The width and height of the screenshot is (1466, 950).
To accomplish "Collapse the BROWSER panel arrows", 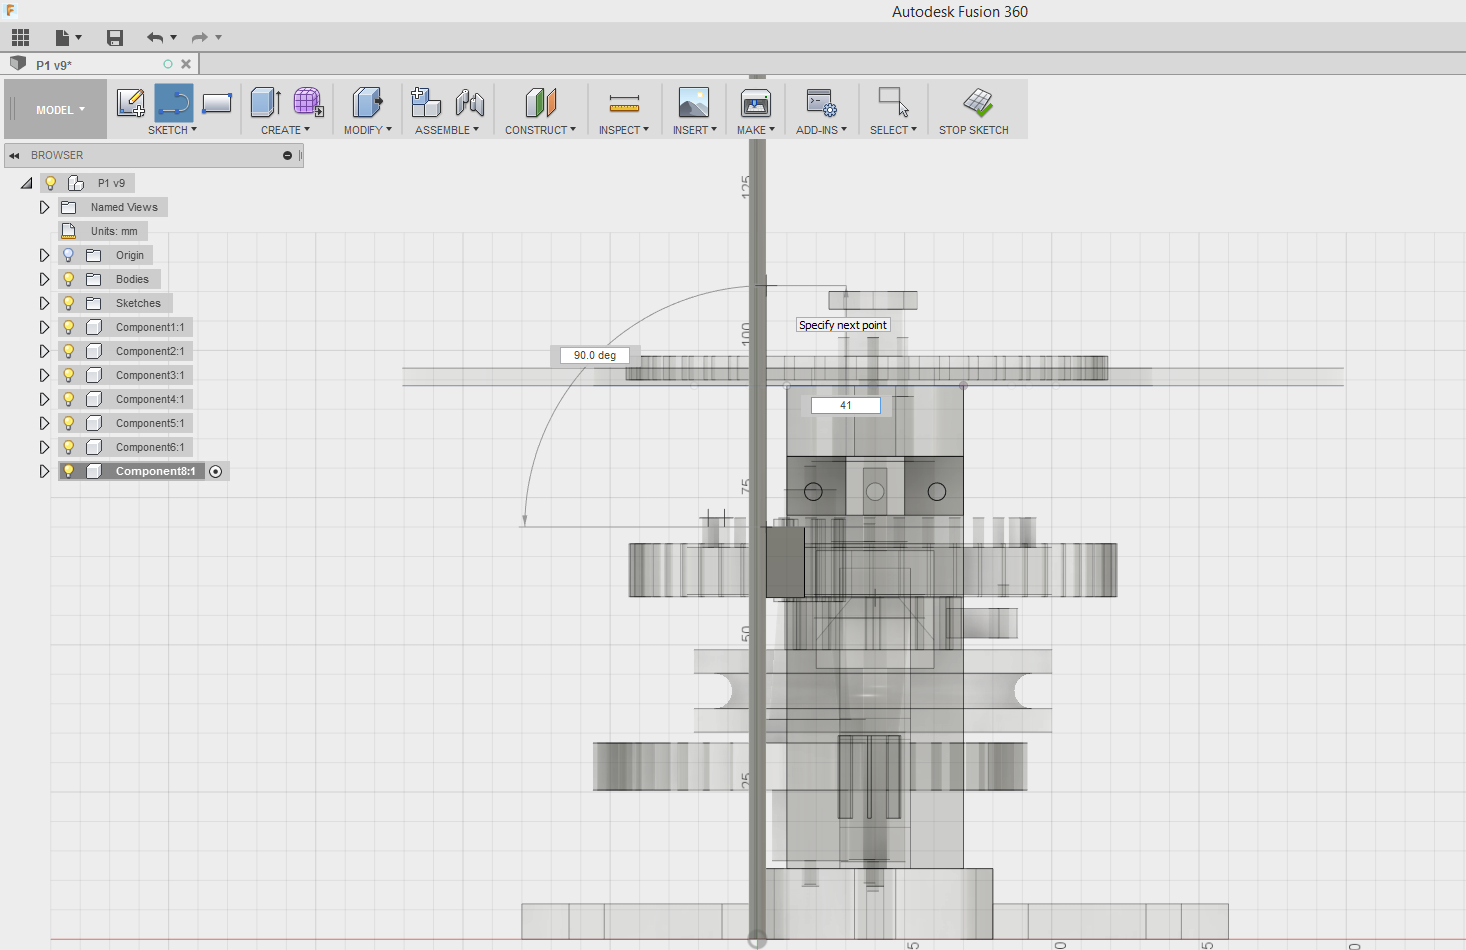I will pyautogui.click(x=14, y=156).
